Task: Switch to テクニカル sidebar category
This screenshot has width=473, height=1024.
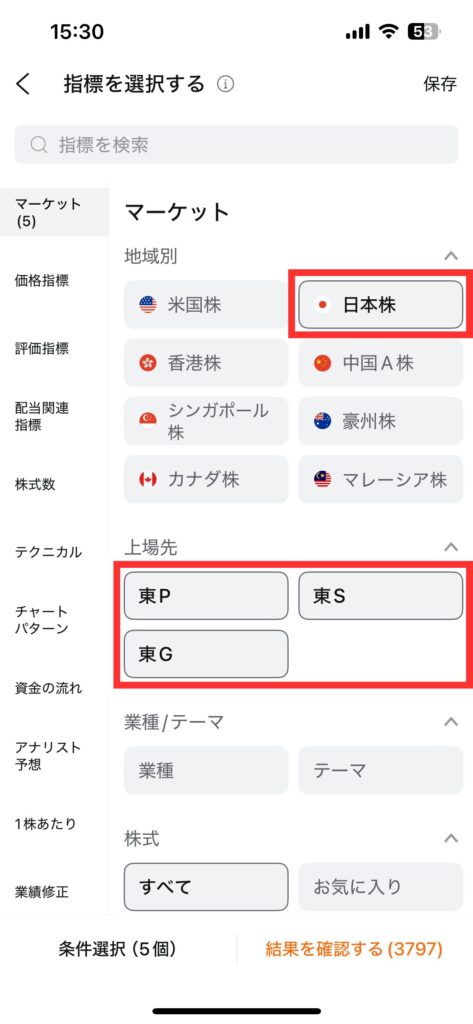Action: point(48,552)
